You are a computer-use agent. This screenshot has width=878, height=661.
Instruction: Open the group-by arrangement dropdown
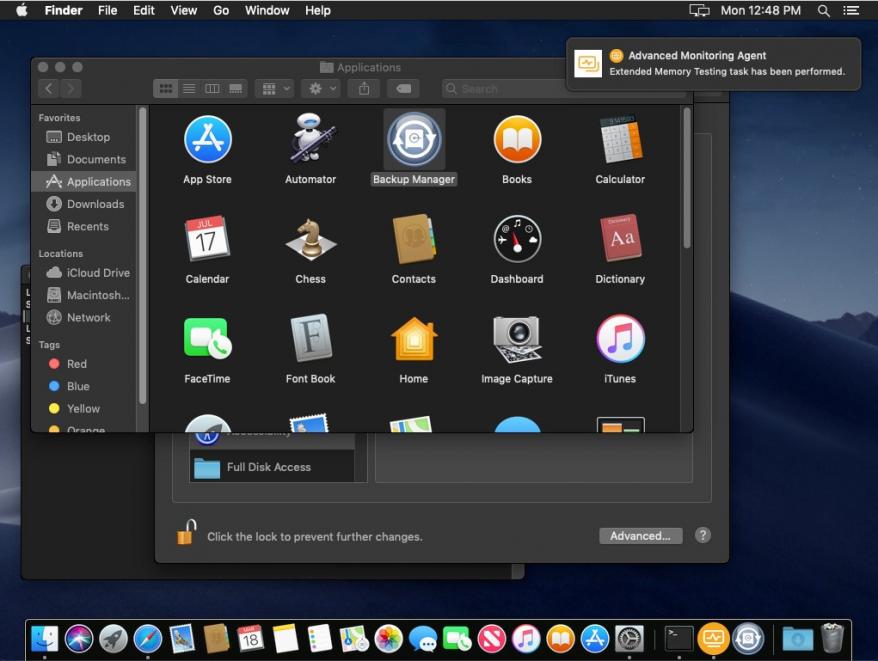[274, 89]
